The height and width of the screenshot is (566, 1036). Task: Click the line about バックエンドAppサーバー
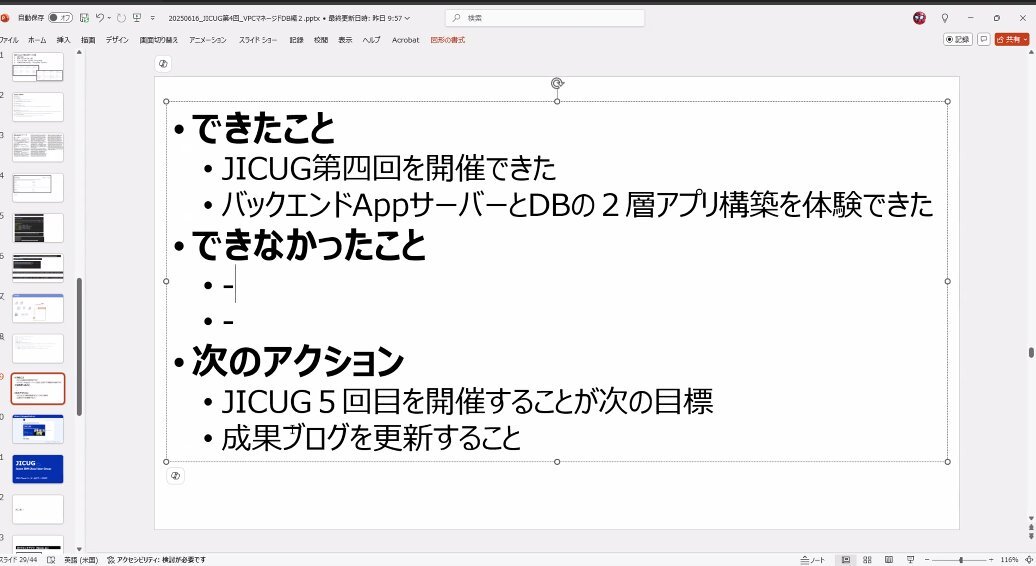click(577, 205)
